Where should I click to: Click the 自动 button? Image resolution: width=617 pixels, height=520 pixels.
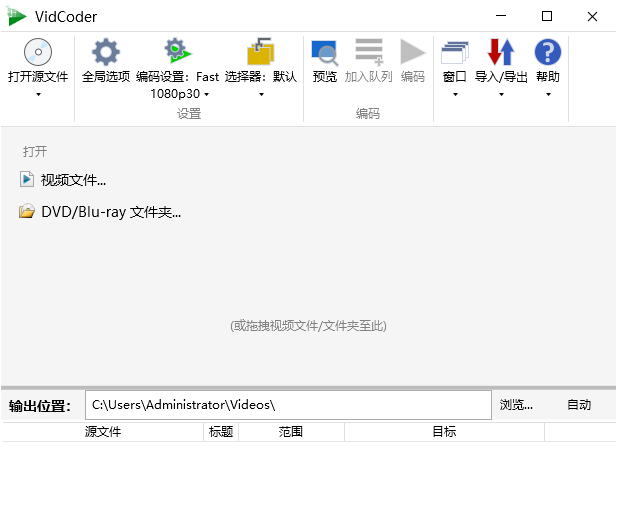coord(579,405)
